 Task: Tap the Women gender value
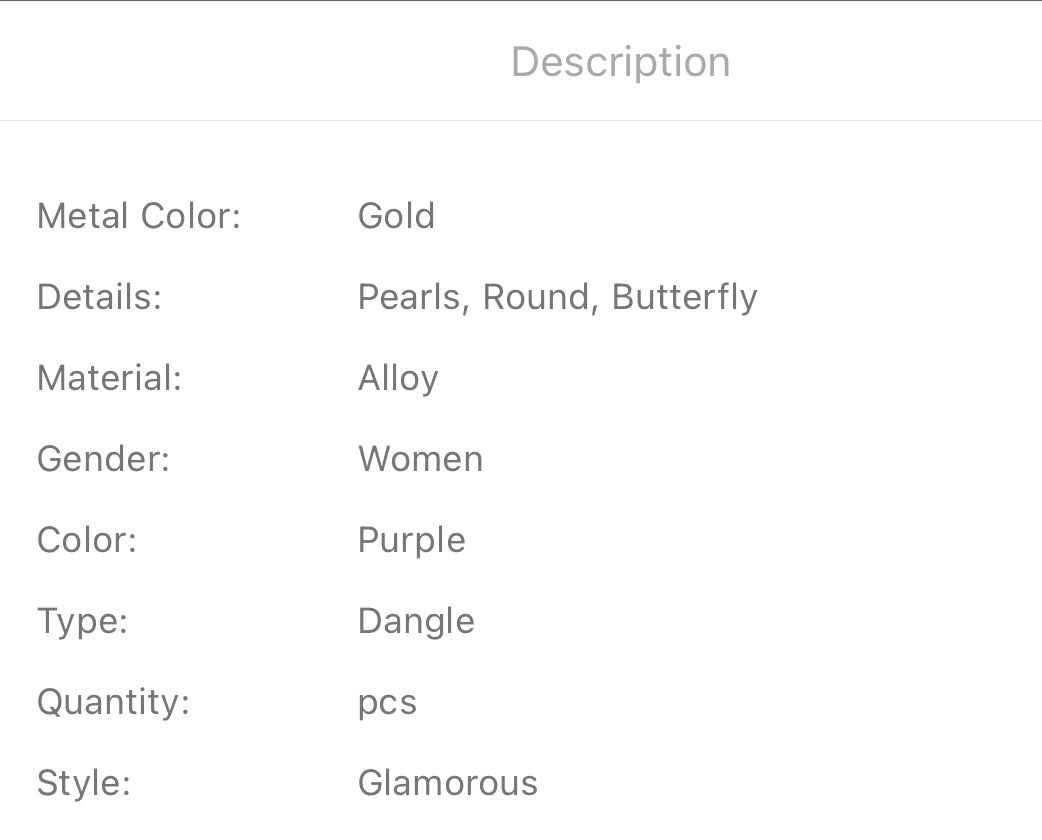[420, 459]
